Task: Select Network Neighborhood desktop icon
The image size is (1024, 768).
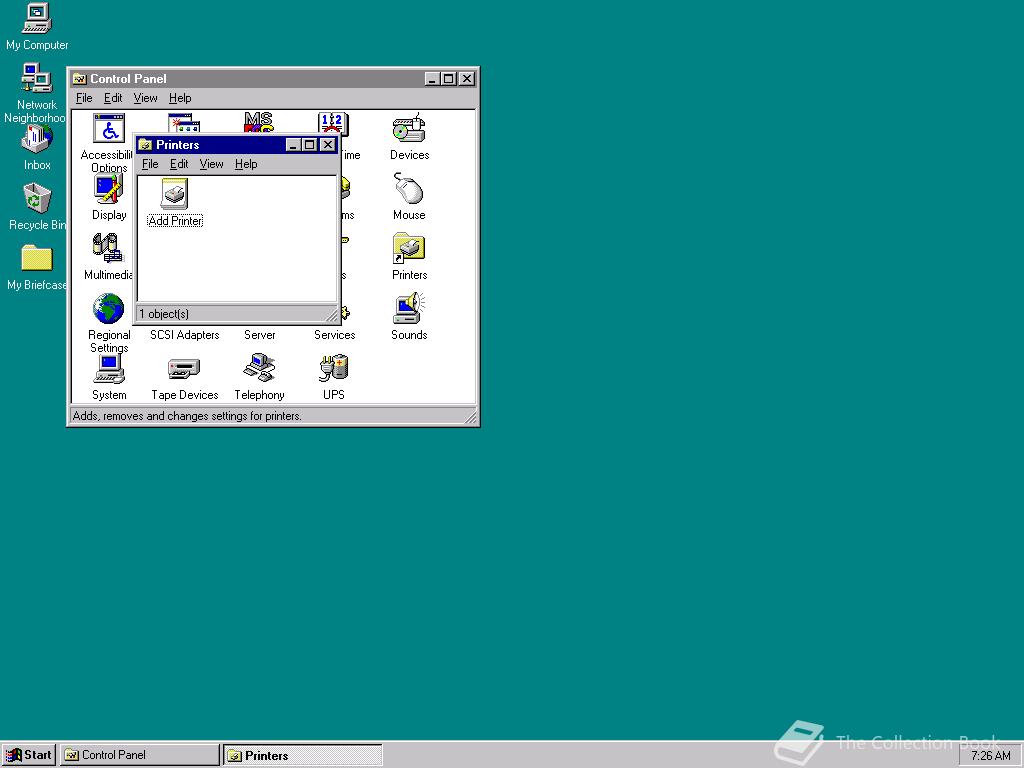Action: click(36, 78)
